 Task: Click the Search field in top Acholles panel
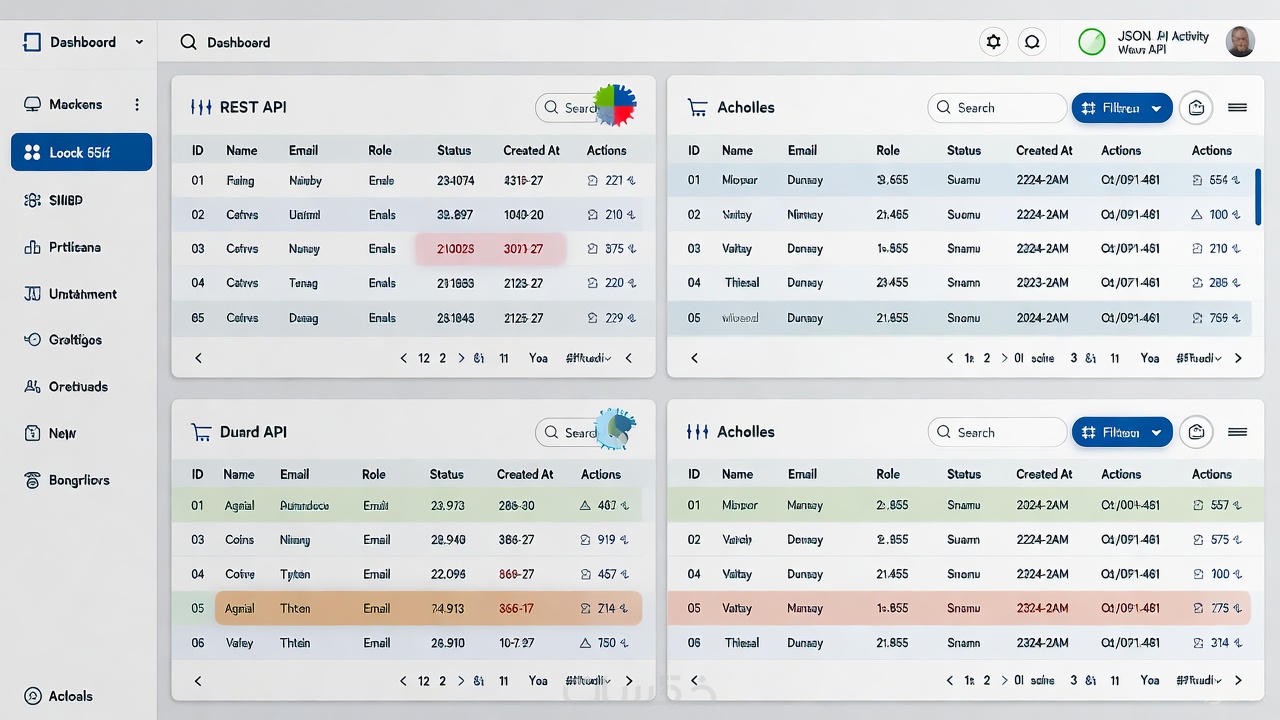point(997,107)
